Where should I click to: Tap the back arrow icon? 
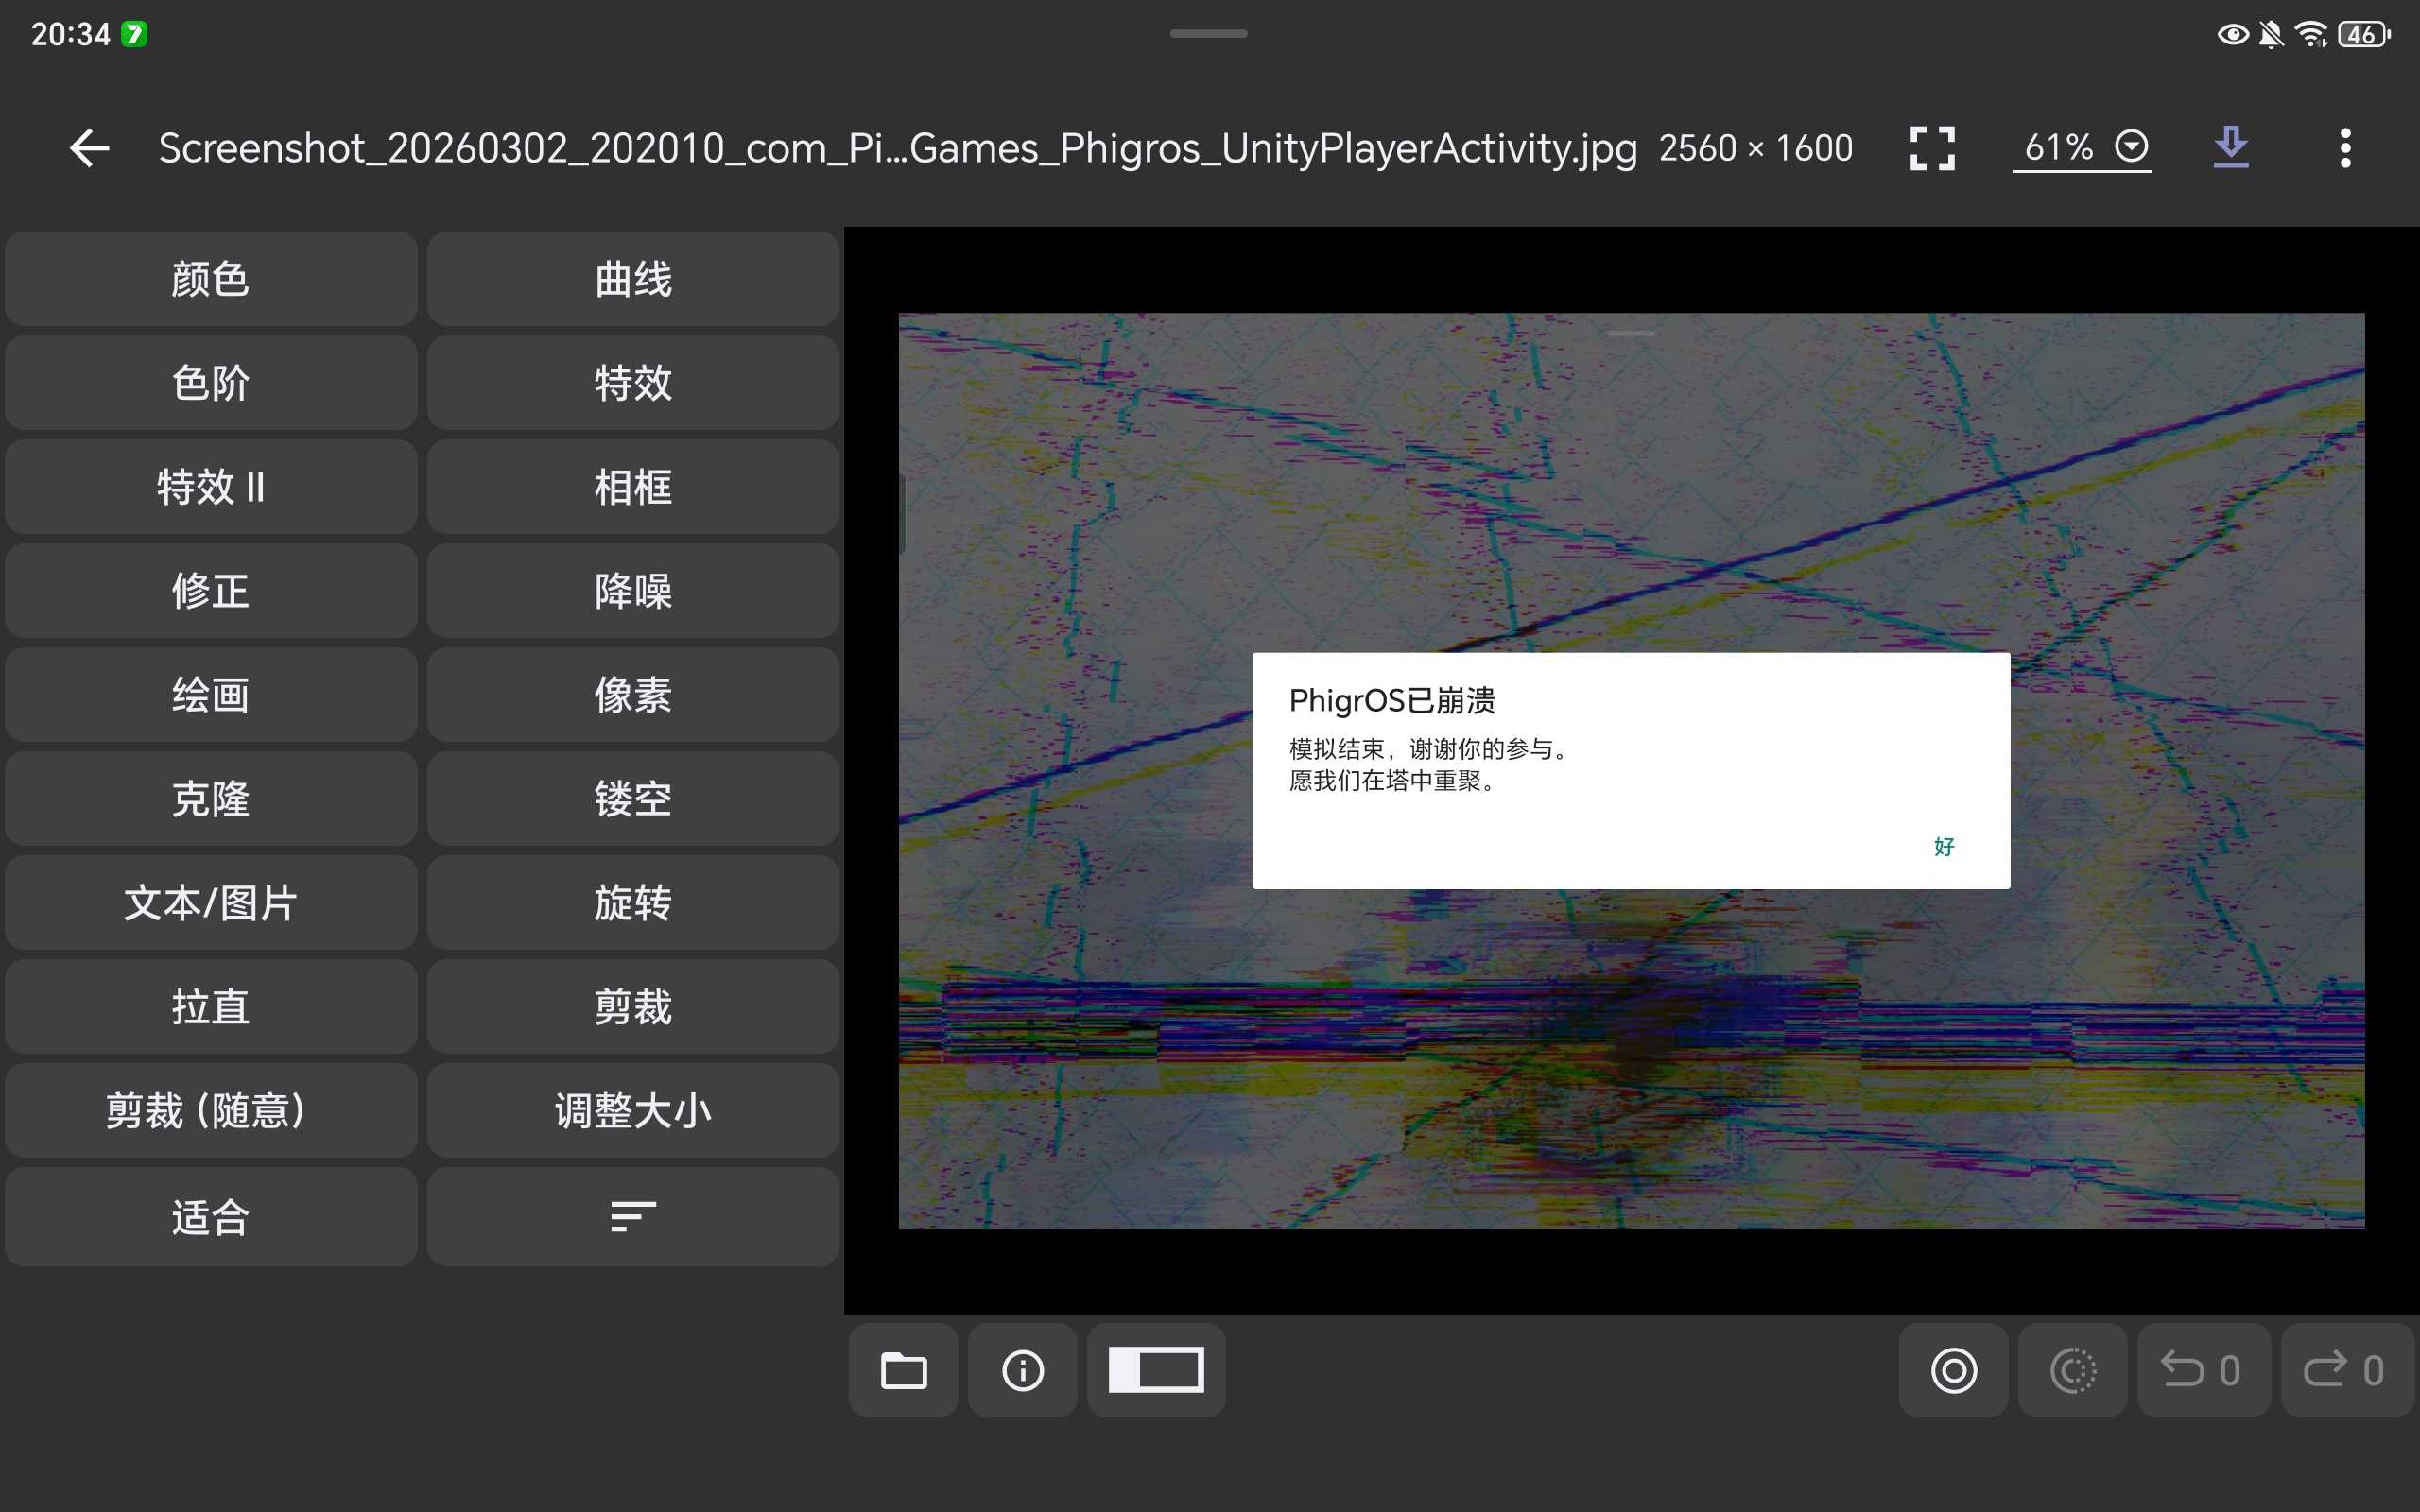(89, 148)
